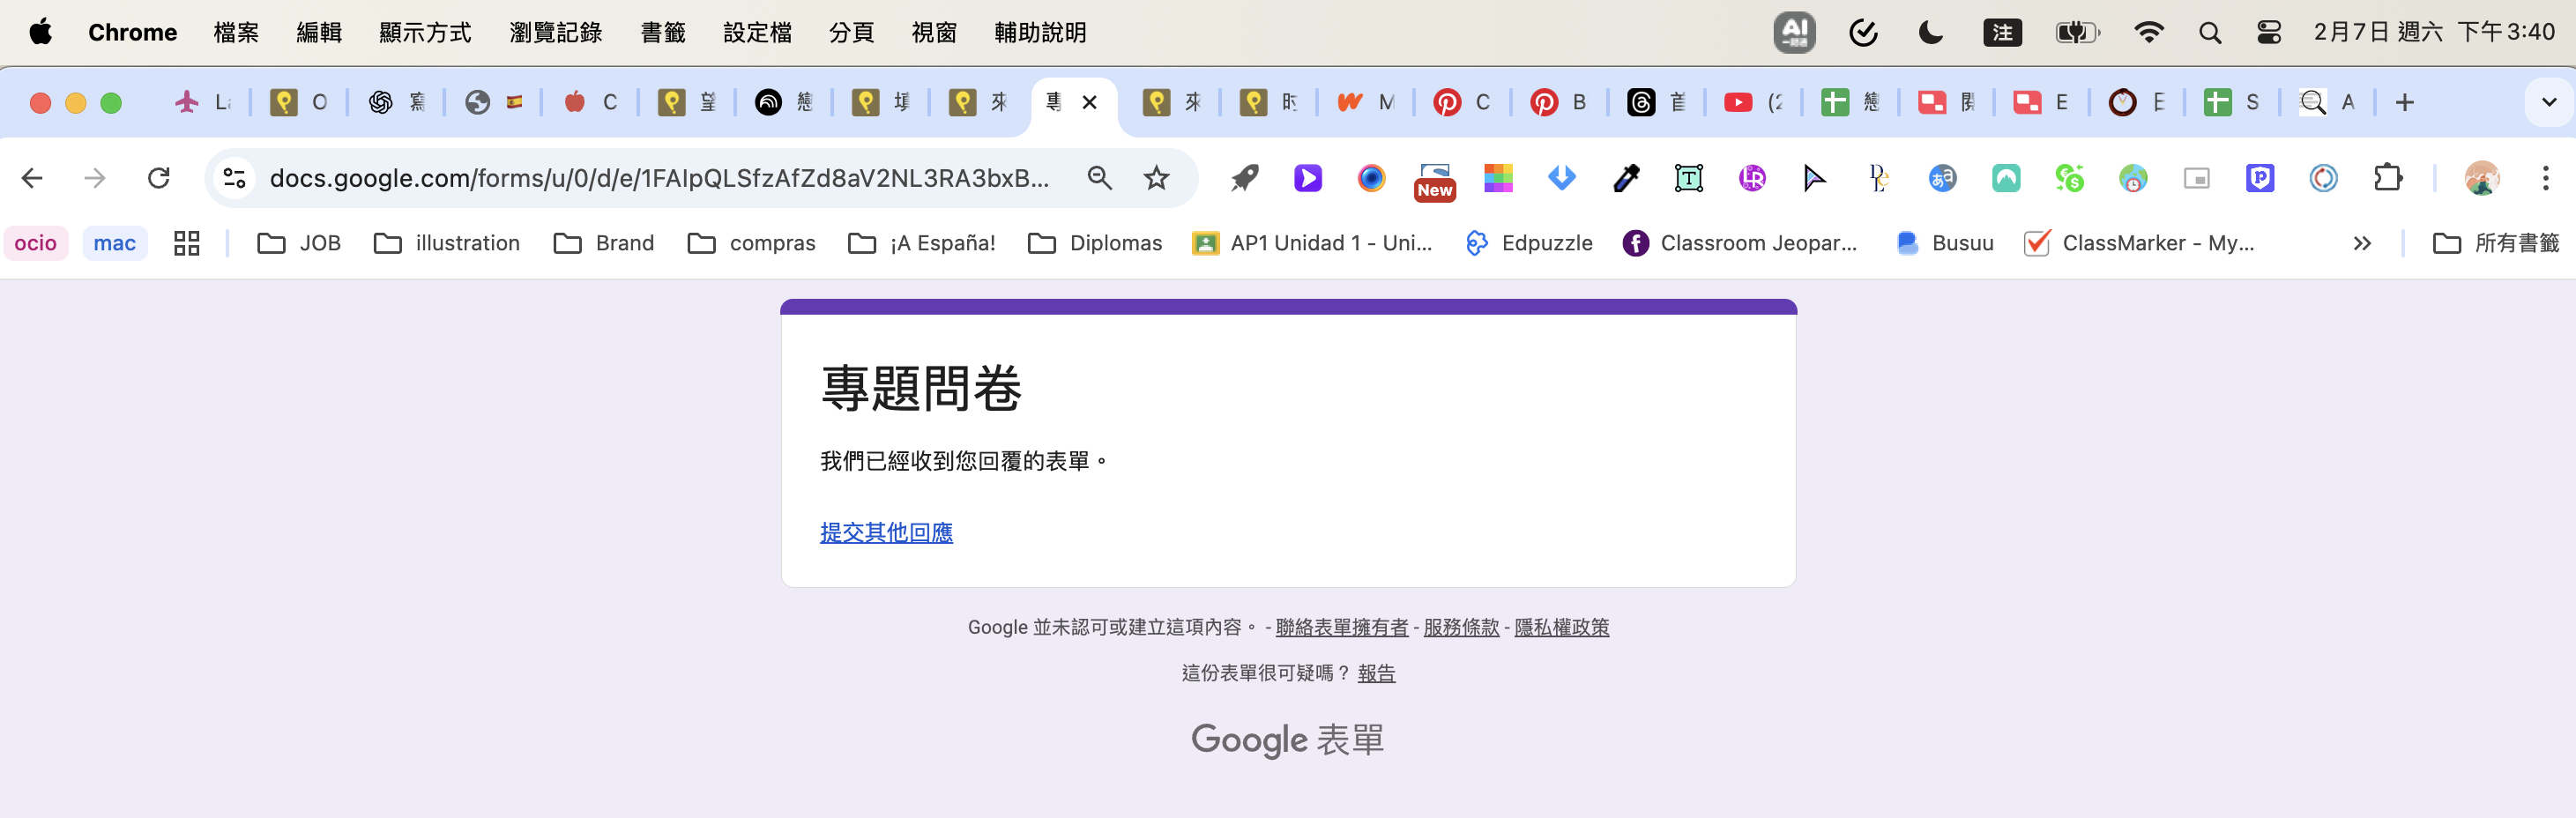Open the bookmarks apps grid icon
The height and width of the screenshot is (818, 2576).
coord(187,243)
